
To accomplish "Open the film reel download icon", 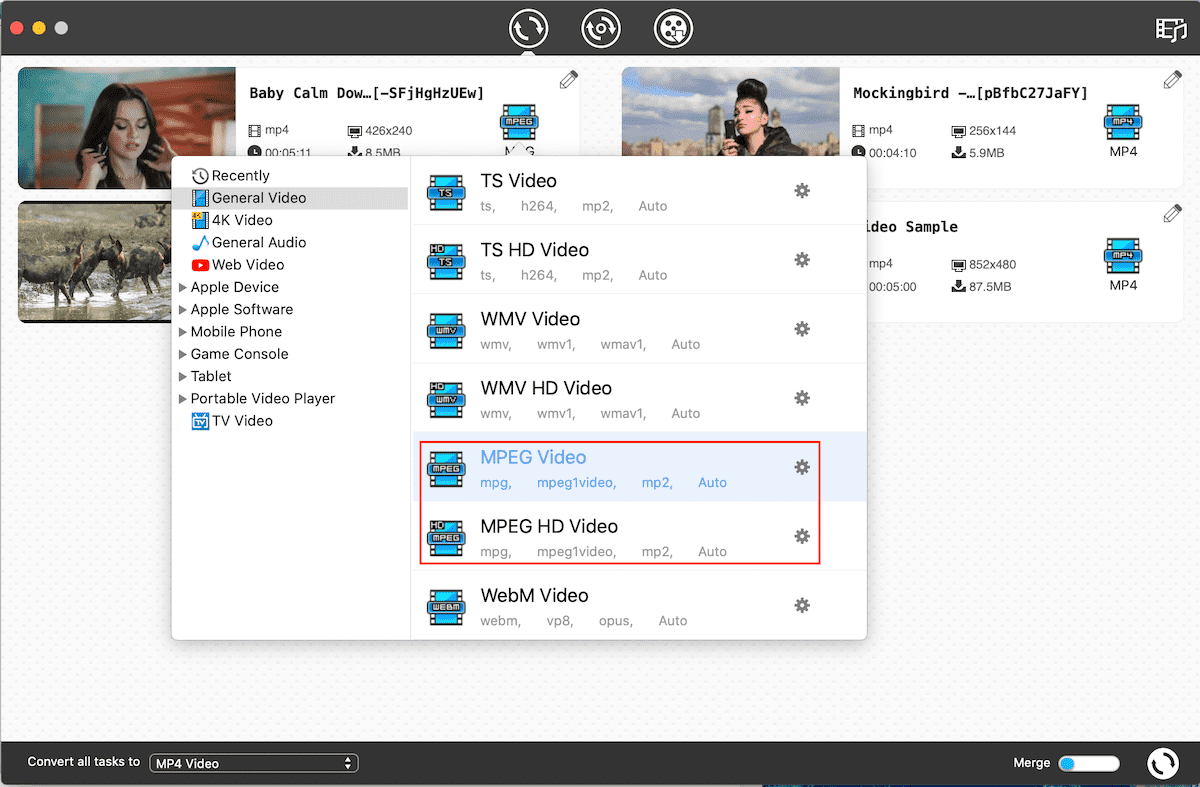I will (673, 28).
